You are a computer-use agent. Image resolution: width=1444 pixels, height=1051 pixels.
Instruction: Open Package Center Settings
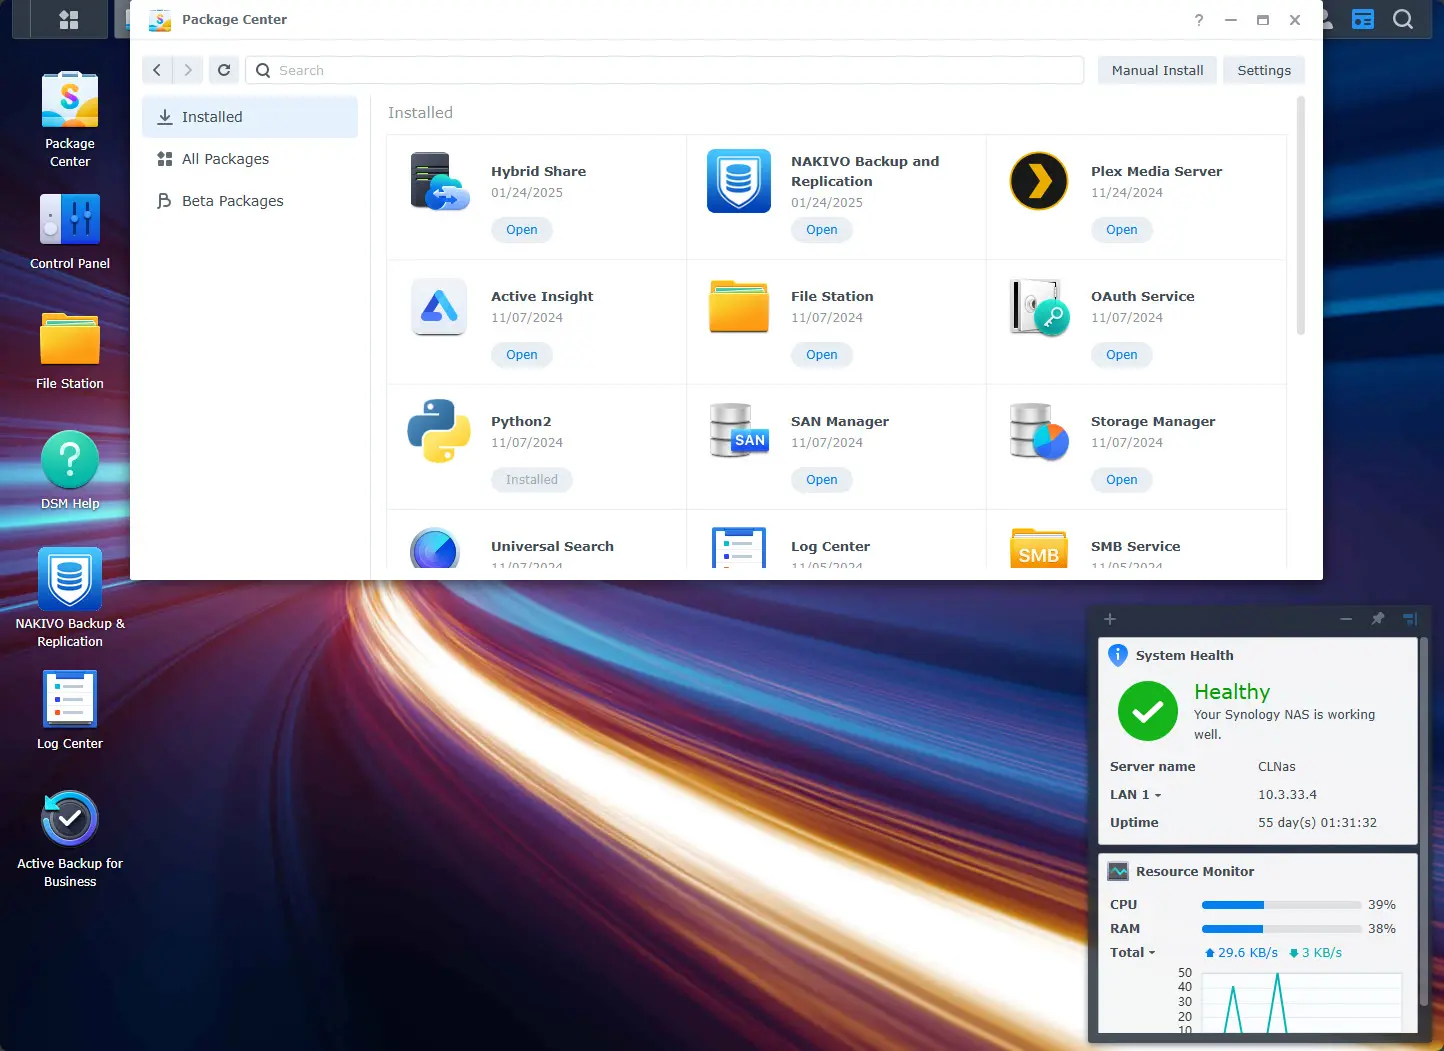click(x=1264, y=70)
